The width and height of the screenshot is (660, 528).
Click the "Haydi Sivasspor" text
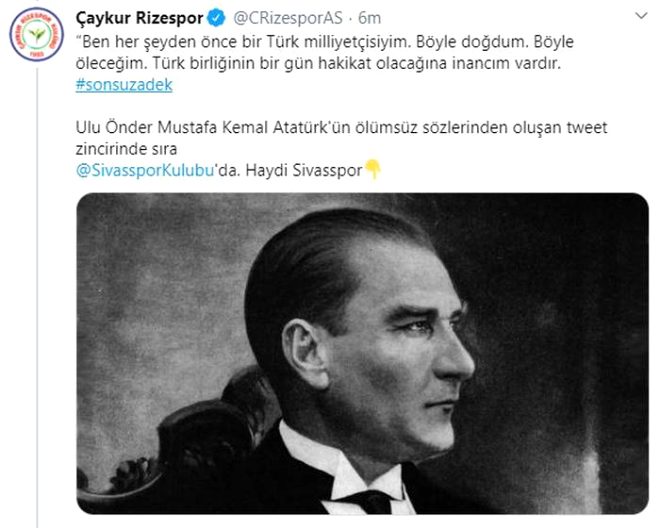pos(304,170)
